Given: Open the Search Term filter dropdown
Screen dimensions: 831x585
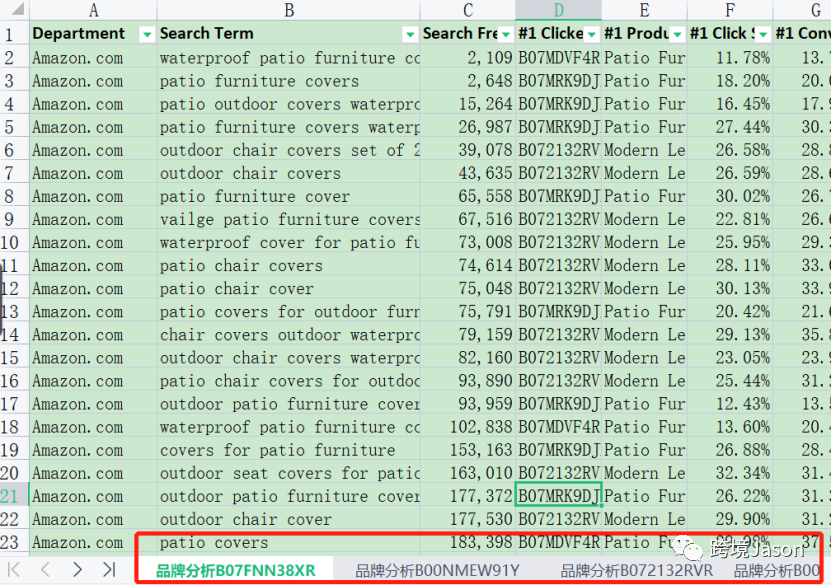Looking at the screenshot, I should (x=410, y=34).
